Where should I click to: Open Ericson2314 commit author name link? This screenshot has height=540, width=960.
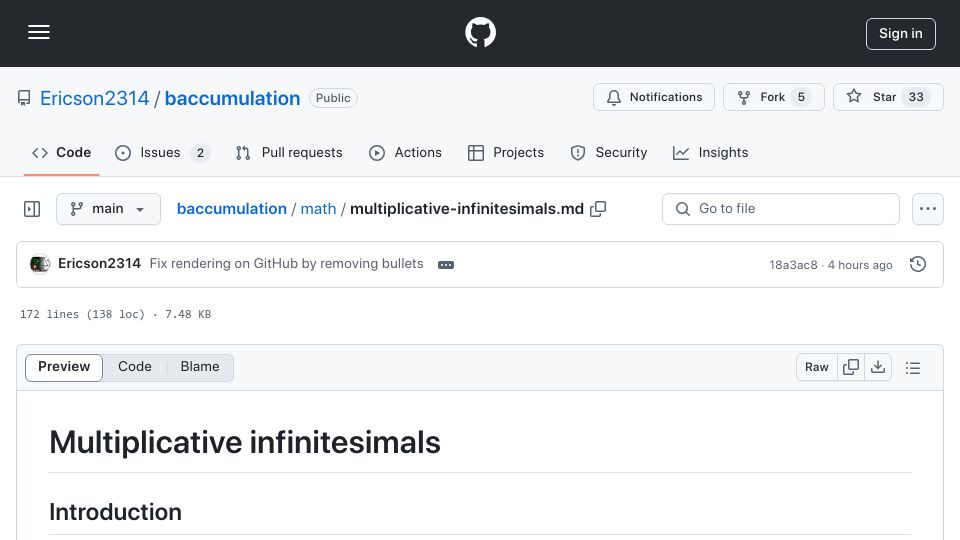[99, 263]
